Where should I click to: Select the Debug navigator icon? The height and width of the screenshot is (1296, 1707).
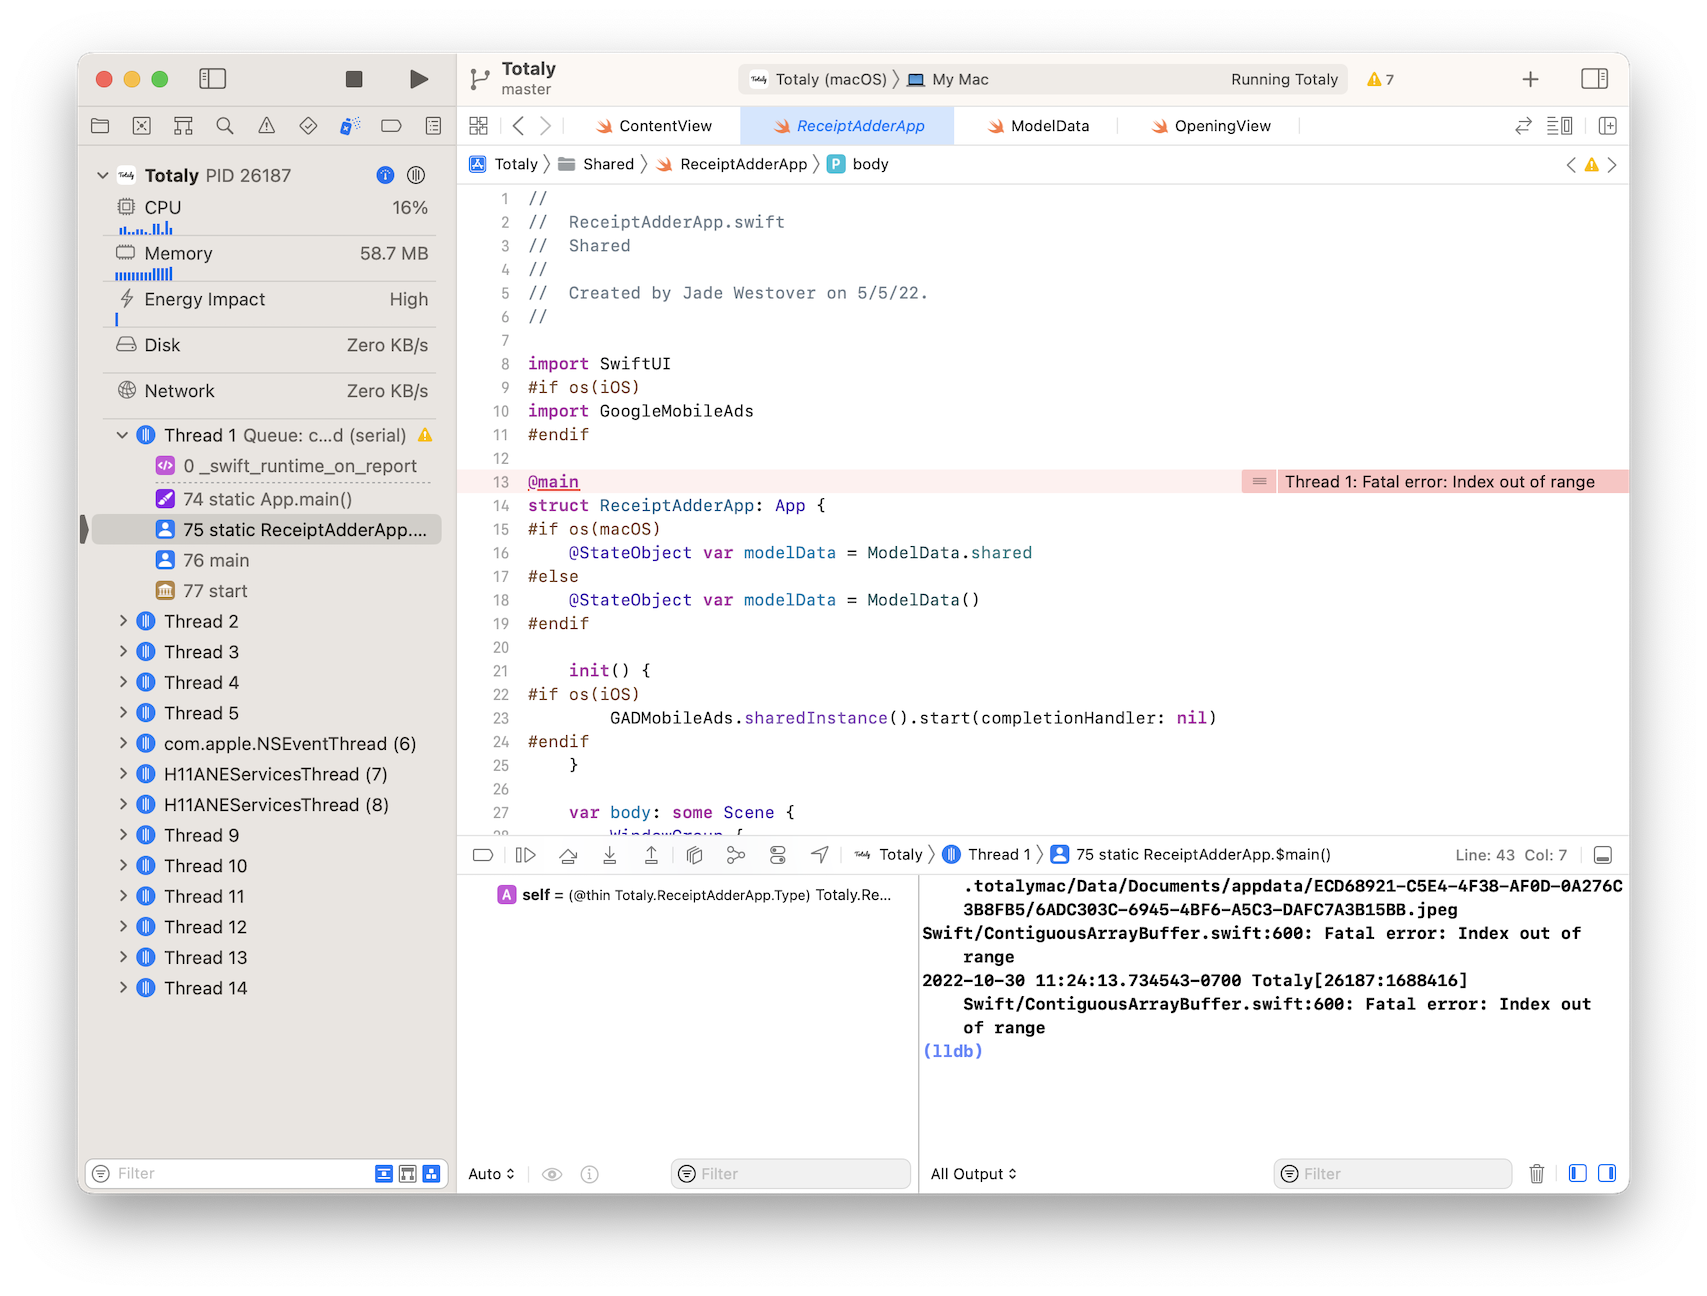click(350, 126)
